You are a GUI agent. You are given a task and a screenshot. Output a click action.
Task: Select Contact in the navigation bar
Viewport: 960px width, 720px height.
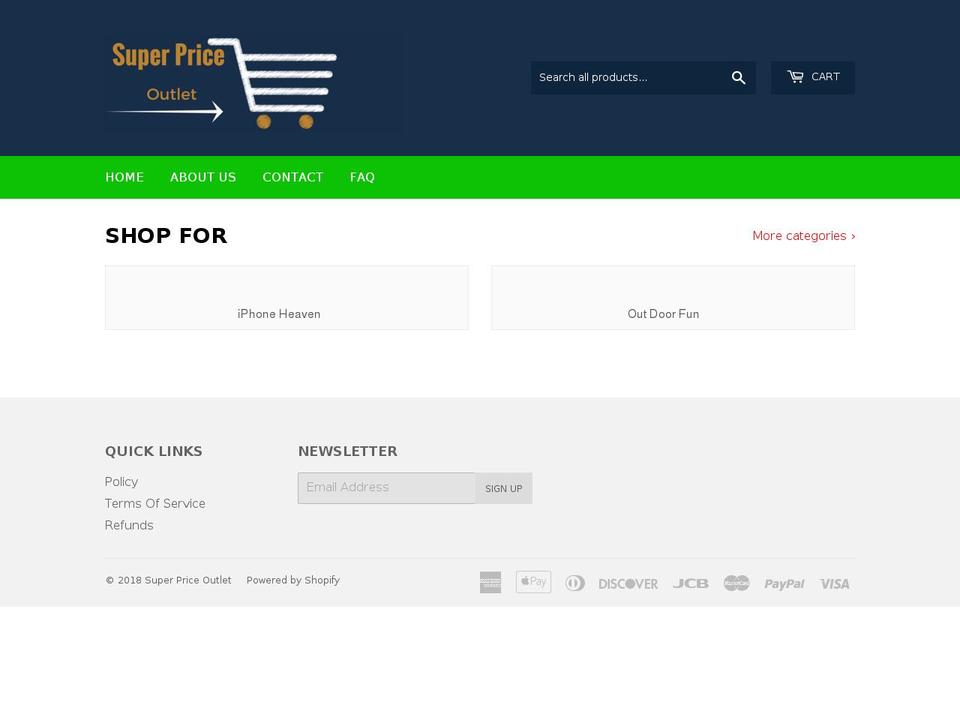coord(293,178)
